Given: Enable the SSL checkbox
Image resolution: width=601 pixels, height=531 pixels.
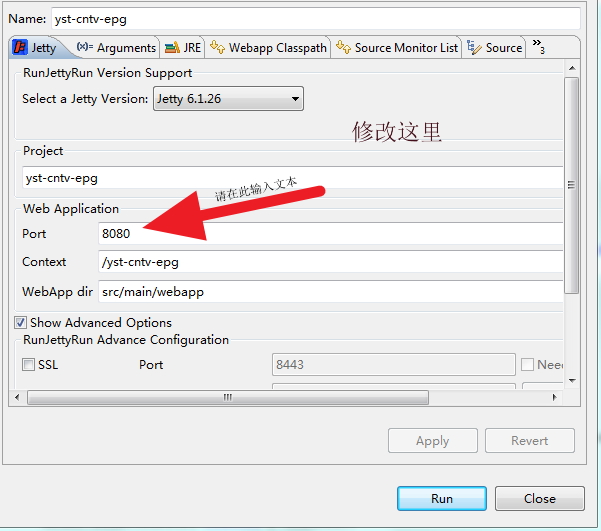Looking at the screenshot, I should 28,364.
